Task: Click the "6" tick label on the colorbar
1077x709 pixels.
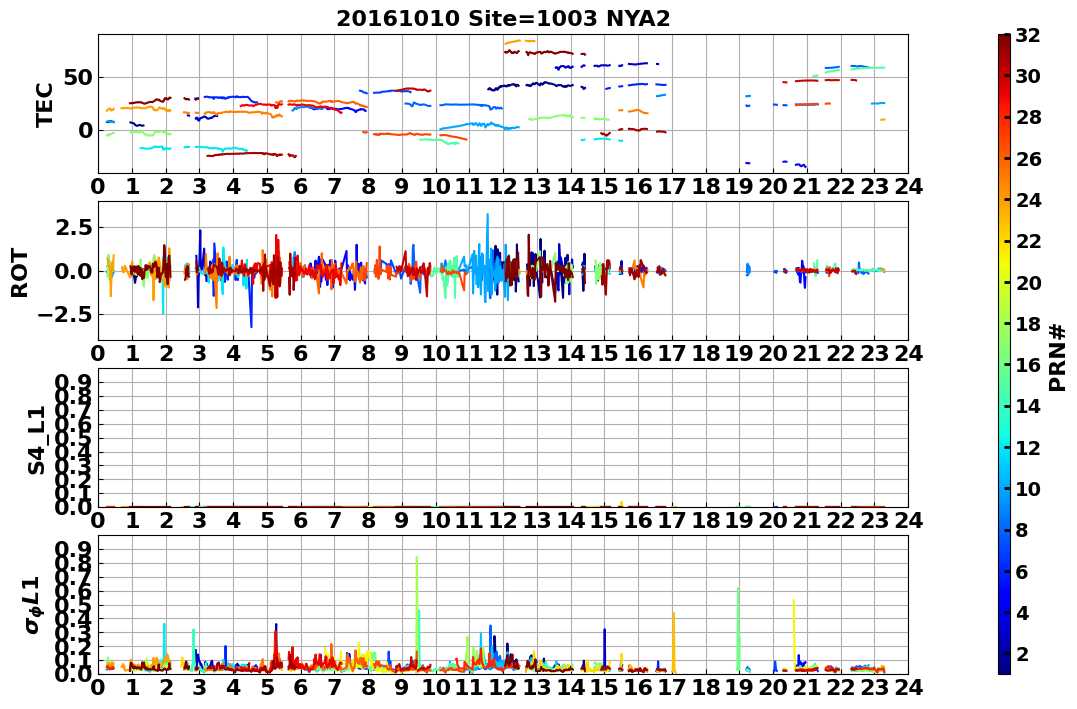Action: click(x=1022, y=571)
